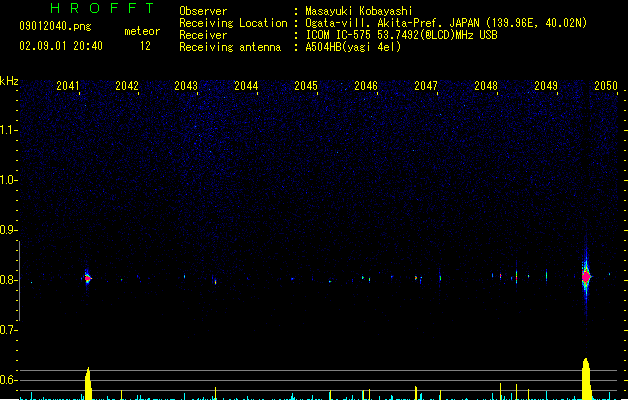Image resolution: width=629 pixels, height=400 pixels.
Task: Click the 2044 time axis label
Action: click(x=246, y=86)
